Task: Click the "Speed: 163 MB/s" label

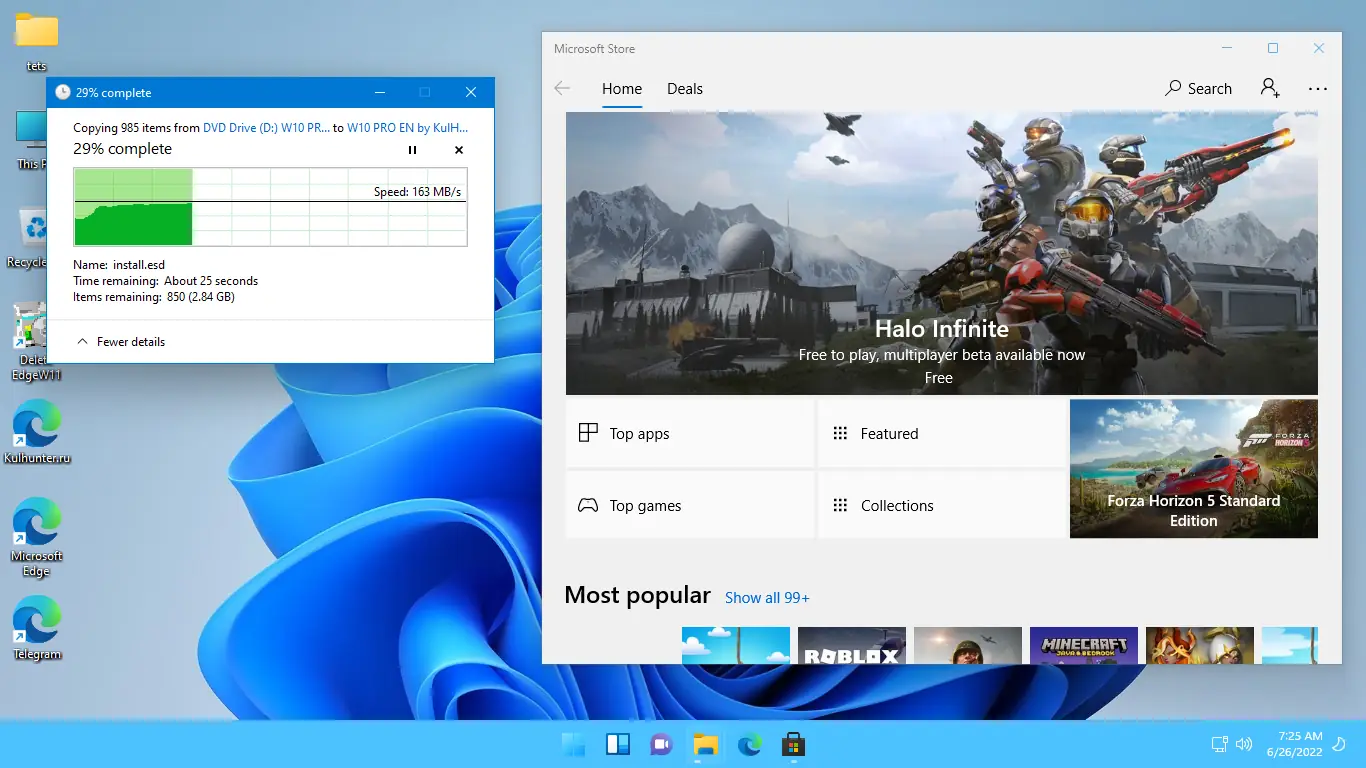Action: coord(417,192)
